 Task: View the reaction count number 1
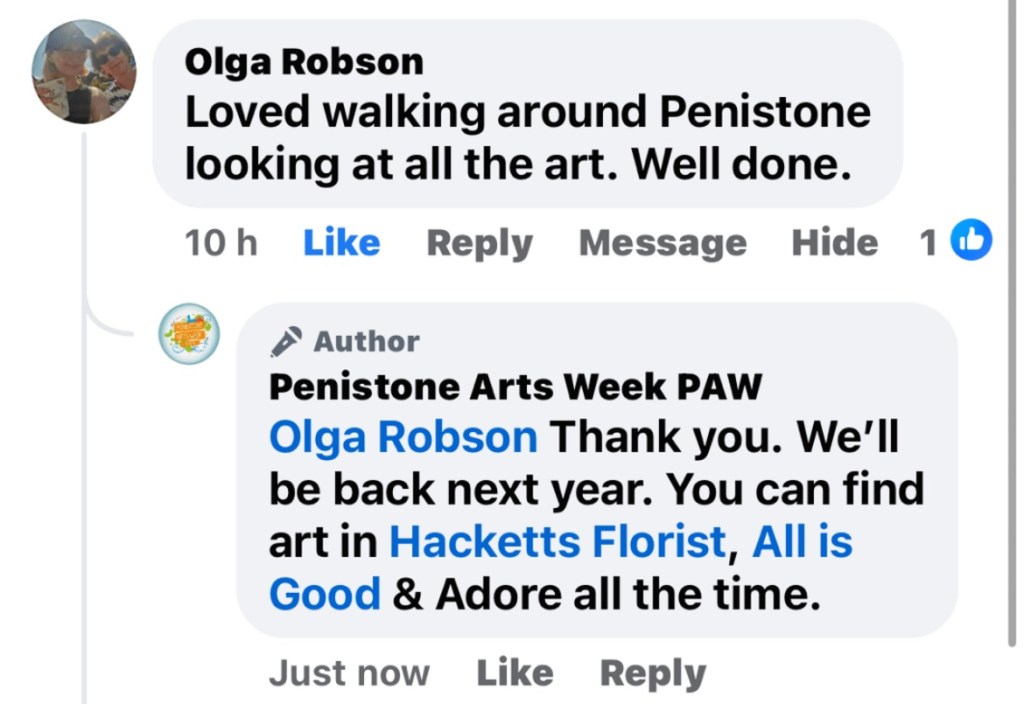pos(928,243)
